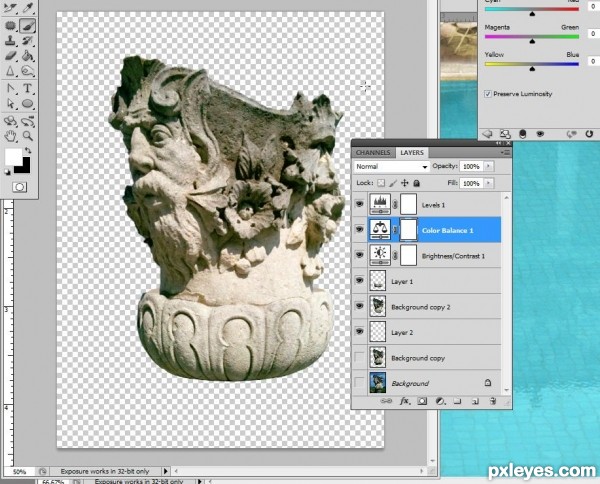
Task: Select the Layers tab
Action: click(412, 152)
